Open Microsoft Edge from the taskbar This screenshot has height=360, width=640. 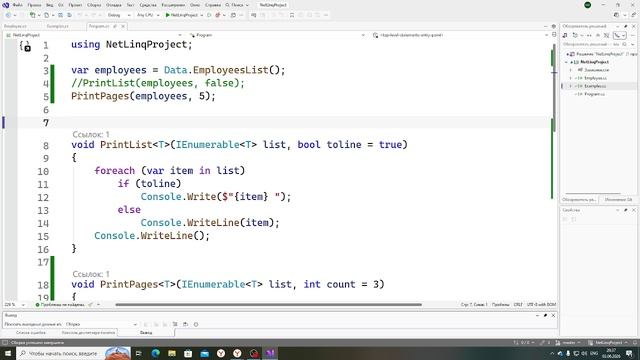pos(156,353)
